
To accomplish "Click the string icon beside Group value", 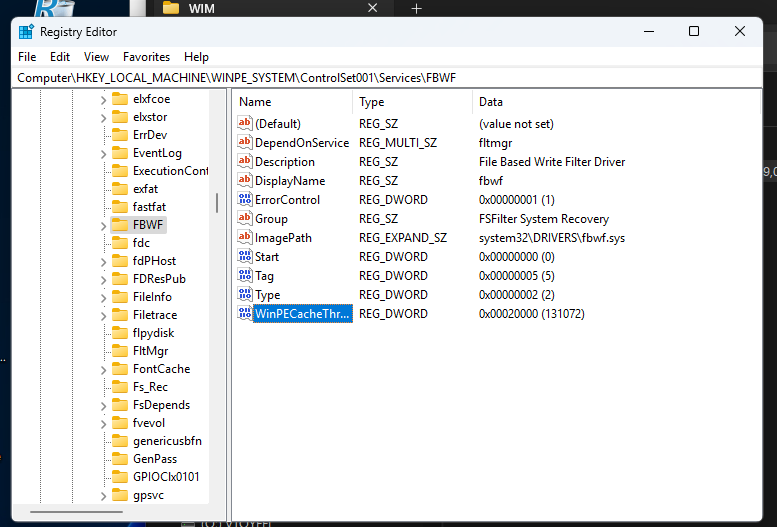I will (245, 218).
